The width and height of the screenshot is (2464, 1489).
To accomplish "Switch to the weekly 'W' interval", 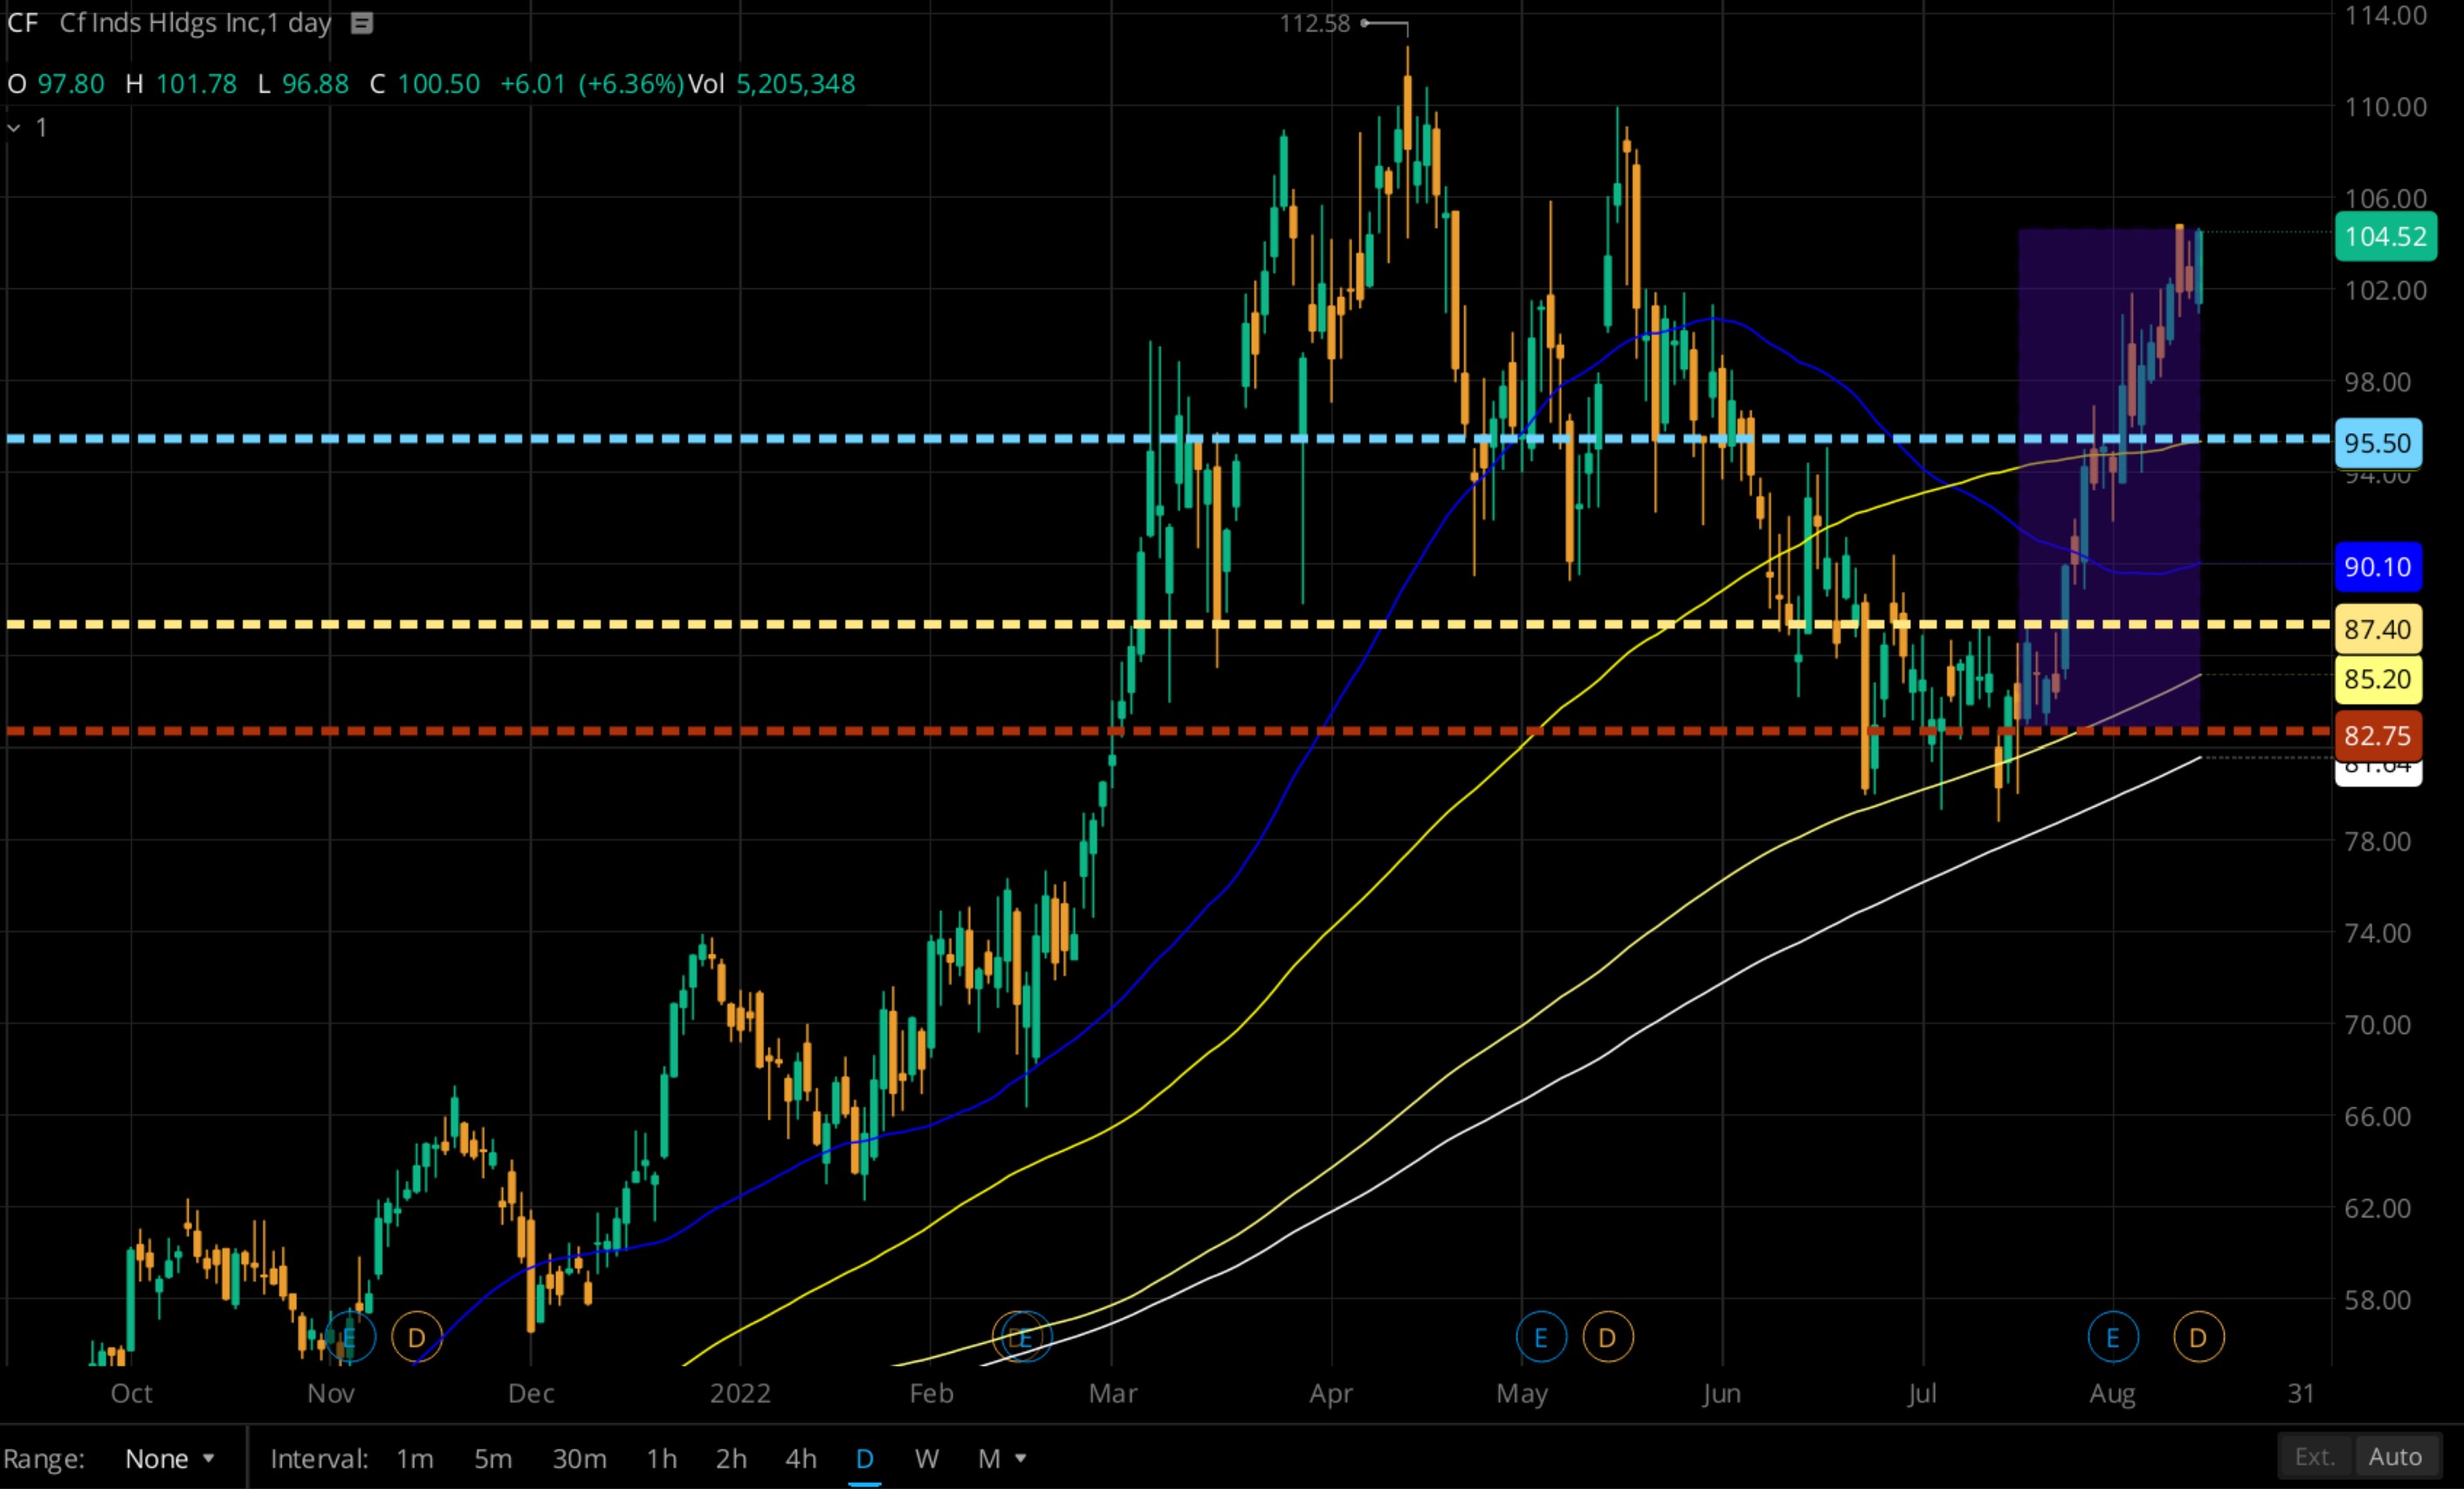I will coord(926,1459).
